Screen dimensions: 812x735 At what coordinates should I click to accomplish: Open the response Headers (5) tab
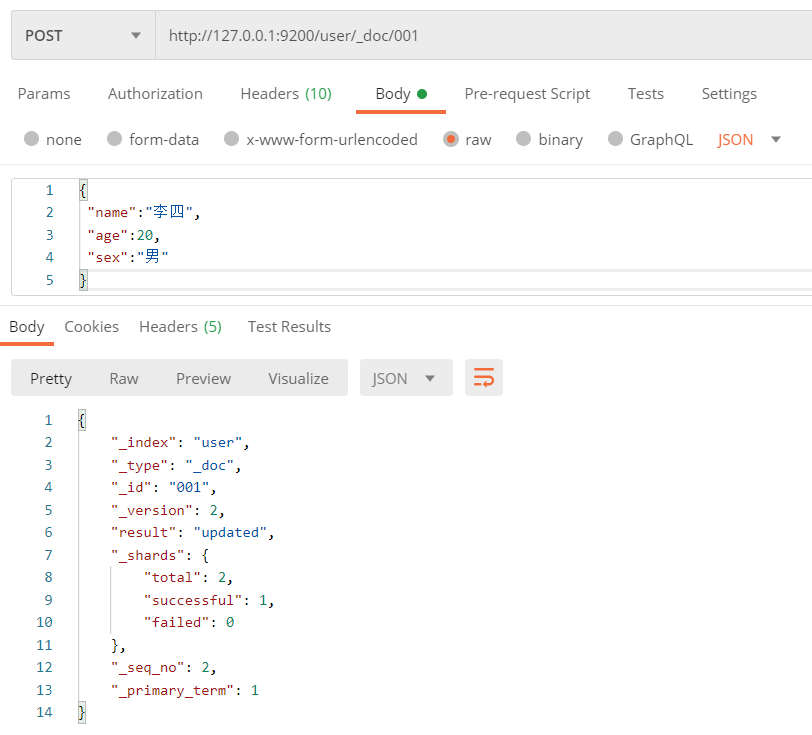click(180, 327)
